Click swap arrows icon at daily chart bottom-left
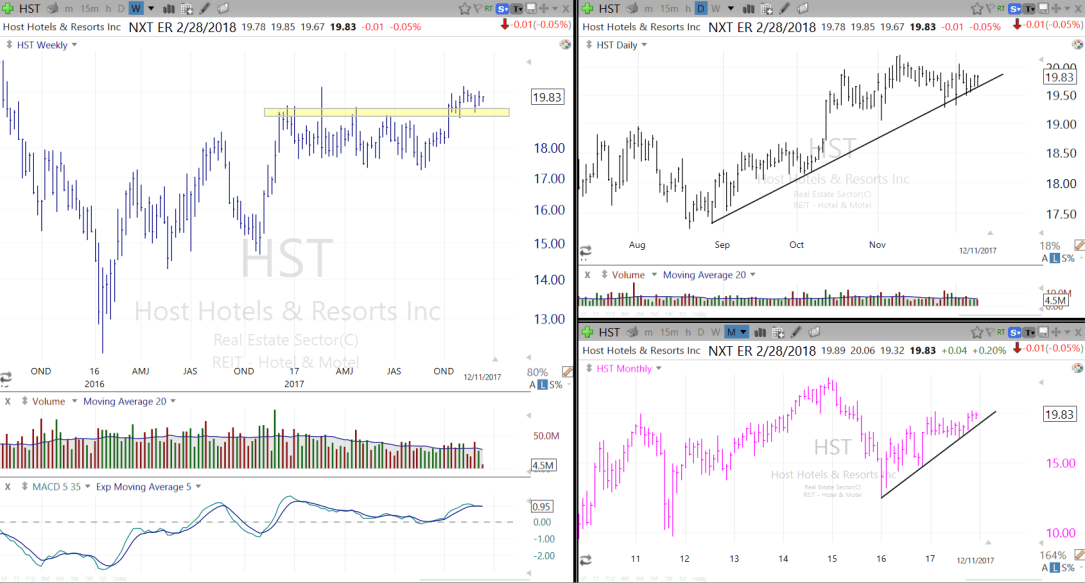The image size is (1085, 583). (585, 251)
